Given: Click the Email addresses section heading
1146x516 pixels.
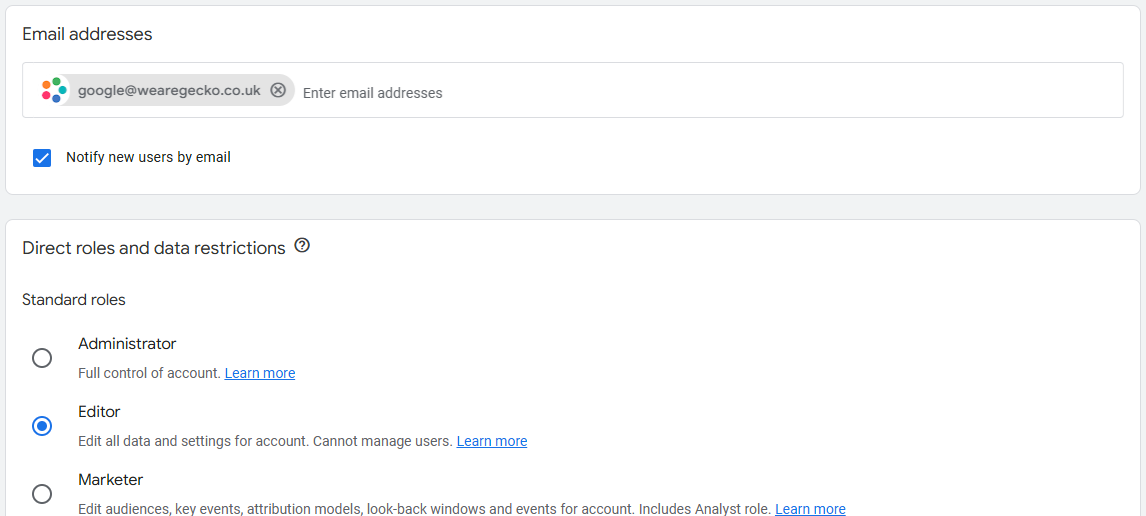Looking at the screenshot, I should [87, 34].
